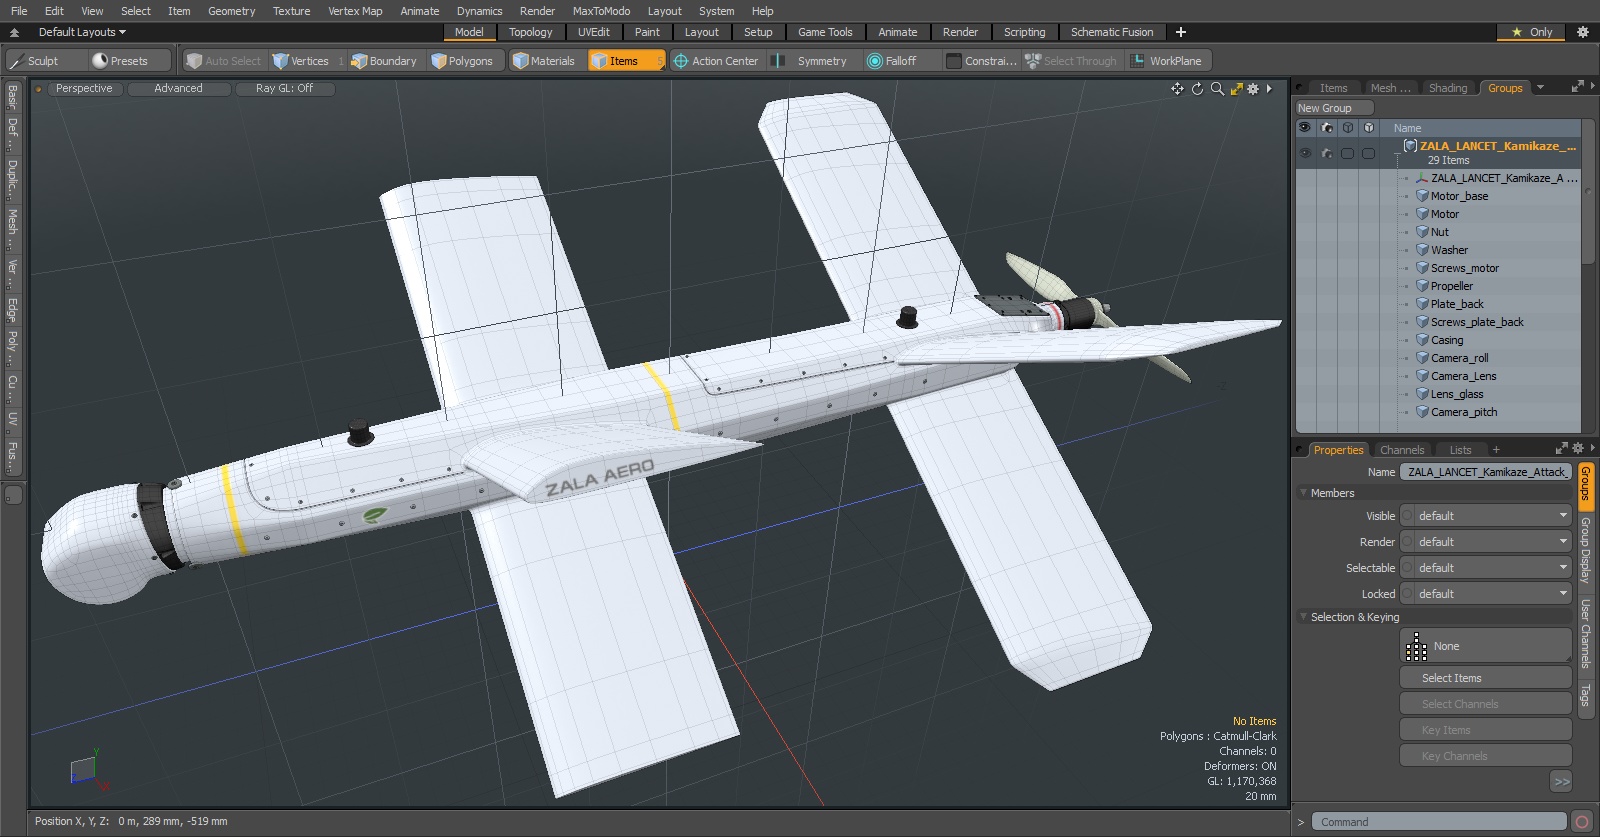Open the 3D viewport settings gear
Screen dimensions: 1600x837
click(1253, 89)
